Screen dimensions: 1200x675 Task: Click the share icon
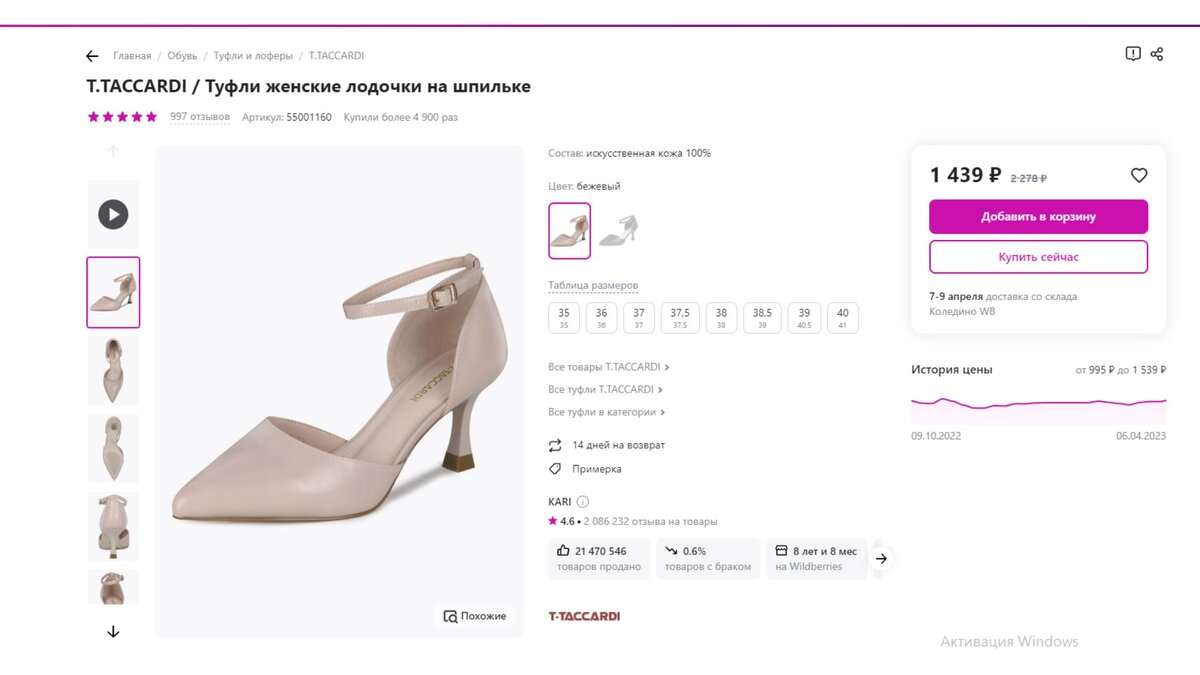tap(1157, 54)
